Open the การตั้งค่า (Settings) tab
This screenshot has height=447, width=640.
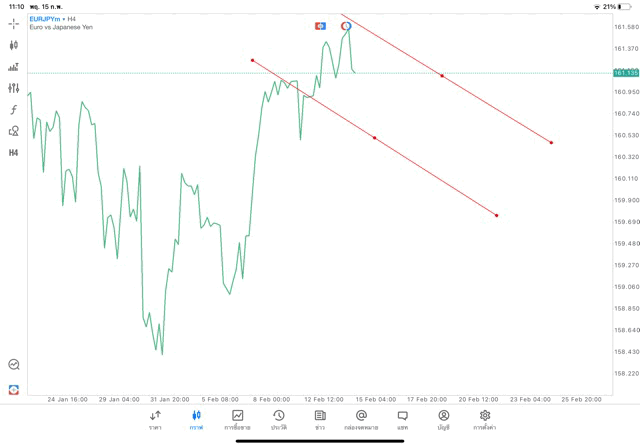point(485,419)
